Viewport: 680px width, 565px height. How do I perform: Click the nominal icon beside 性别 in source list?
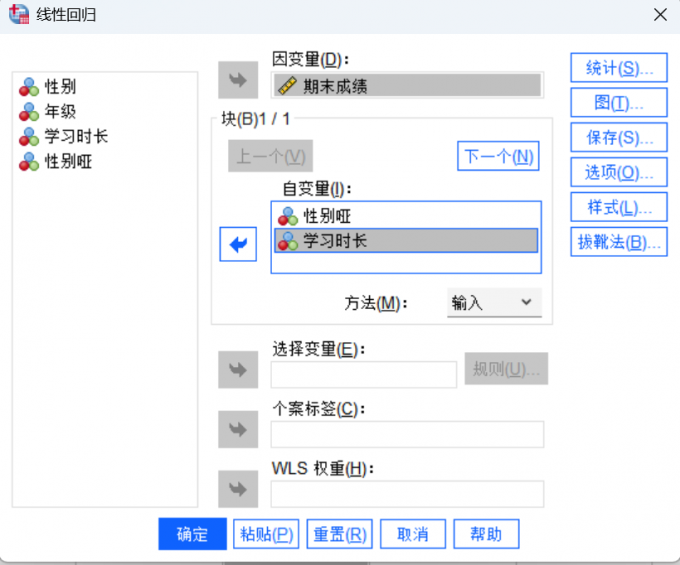pyautogui.click(x=29, y=87)
